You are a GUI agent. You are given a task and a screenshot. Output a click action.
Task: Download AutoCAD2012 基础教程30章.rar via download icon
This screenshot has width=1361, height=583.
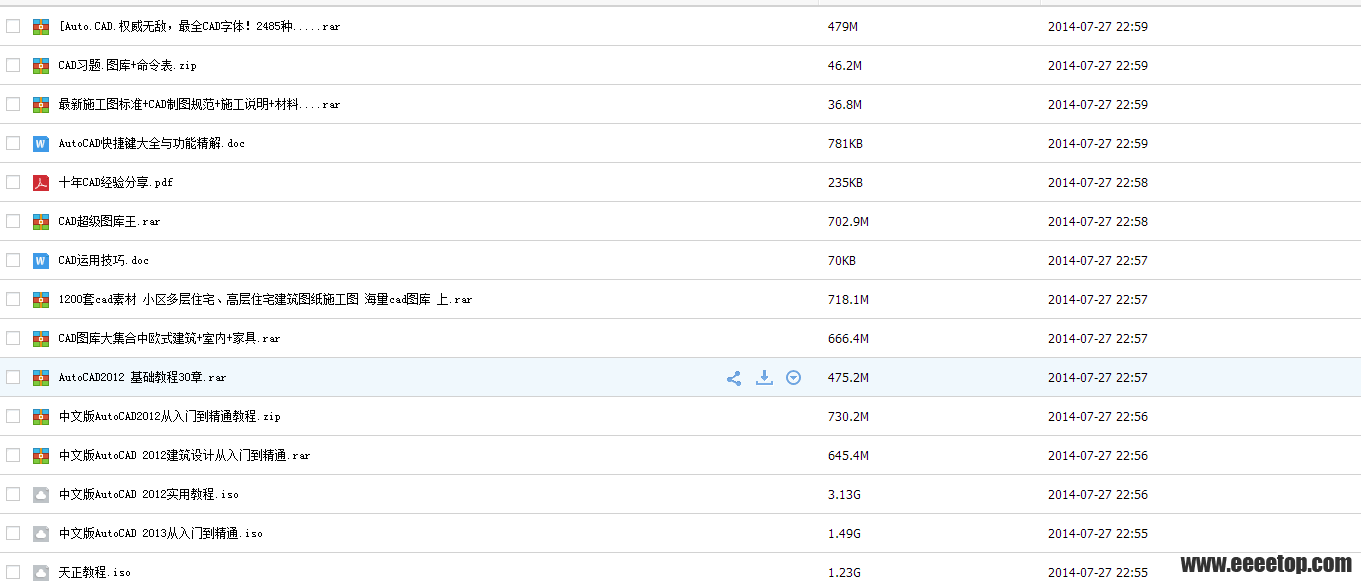[x=764, y=378]
